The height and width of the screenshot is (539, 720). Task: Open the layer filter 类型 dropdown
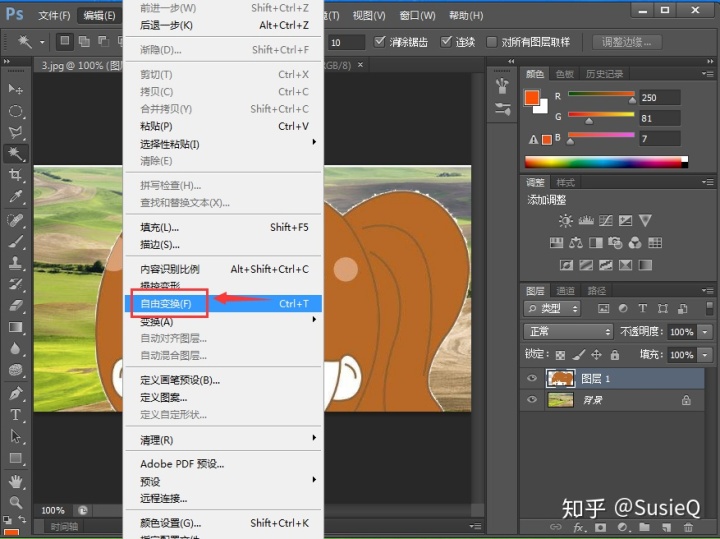coord(552,309)
